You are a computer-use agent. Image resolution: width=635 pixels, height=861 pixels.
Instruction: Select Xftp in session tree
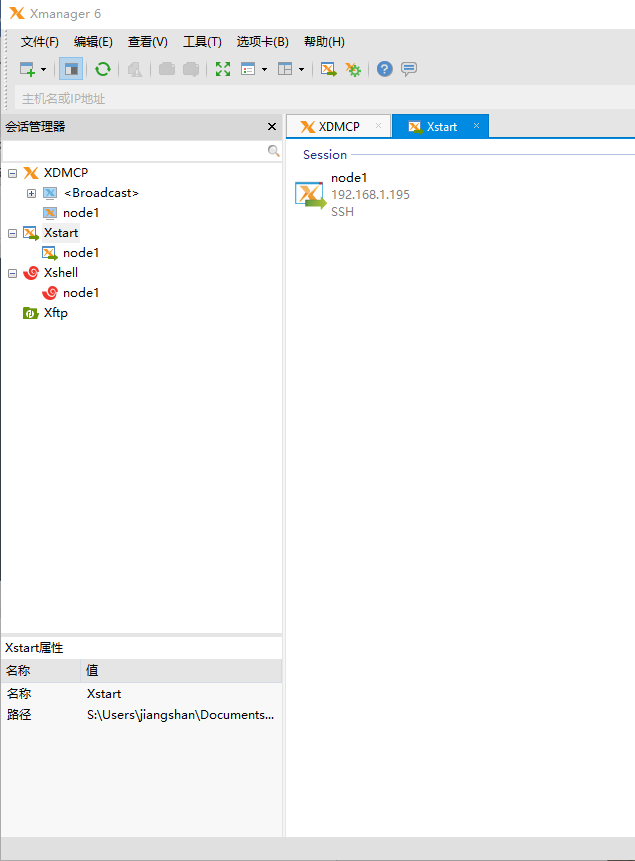pos(56,313)
